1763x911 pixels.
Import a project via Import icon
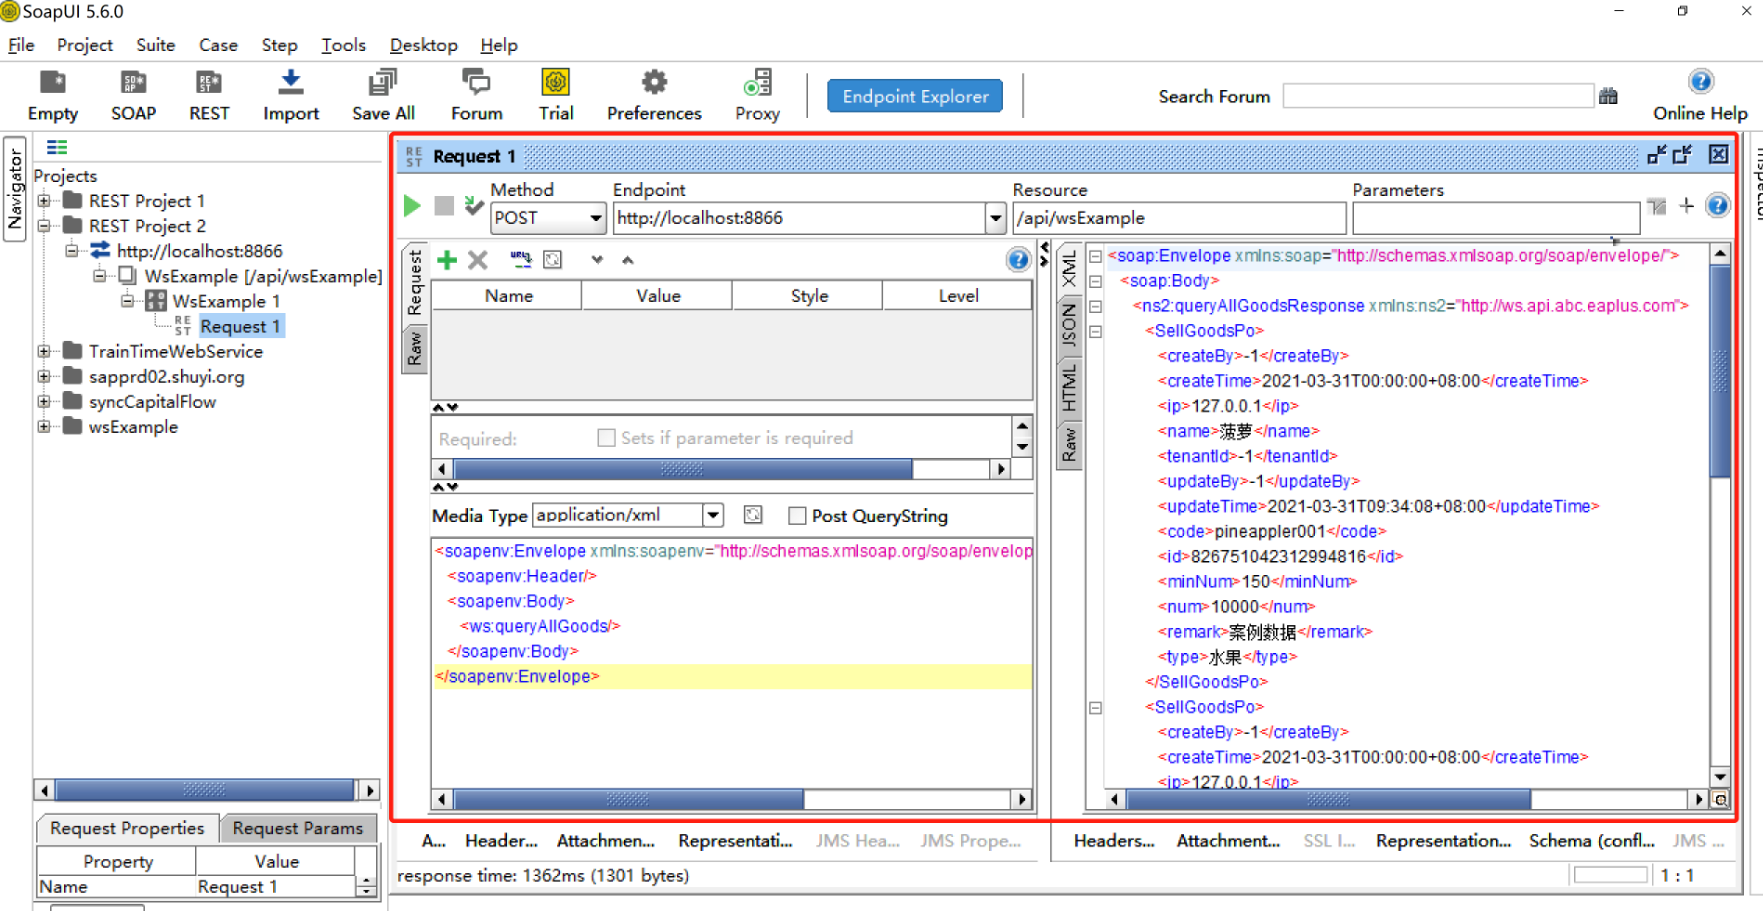(x=291, y=96)
